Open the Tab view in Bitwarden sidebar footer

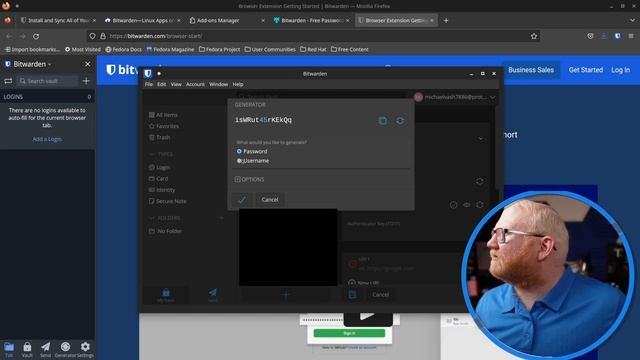9,350
